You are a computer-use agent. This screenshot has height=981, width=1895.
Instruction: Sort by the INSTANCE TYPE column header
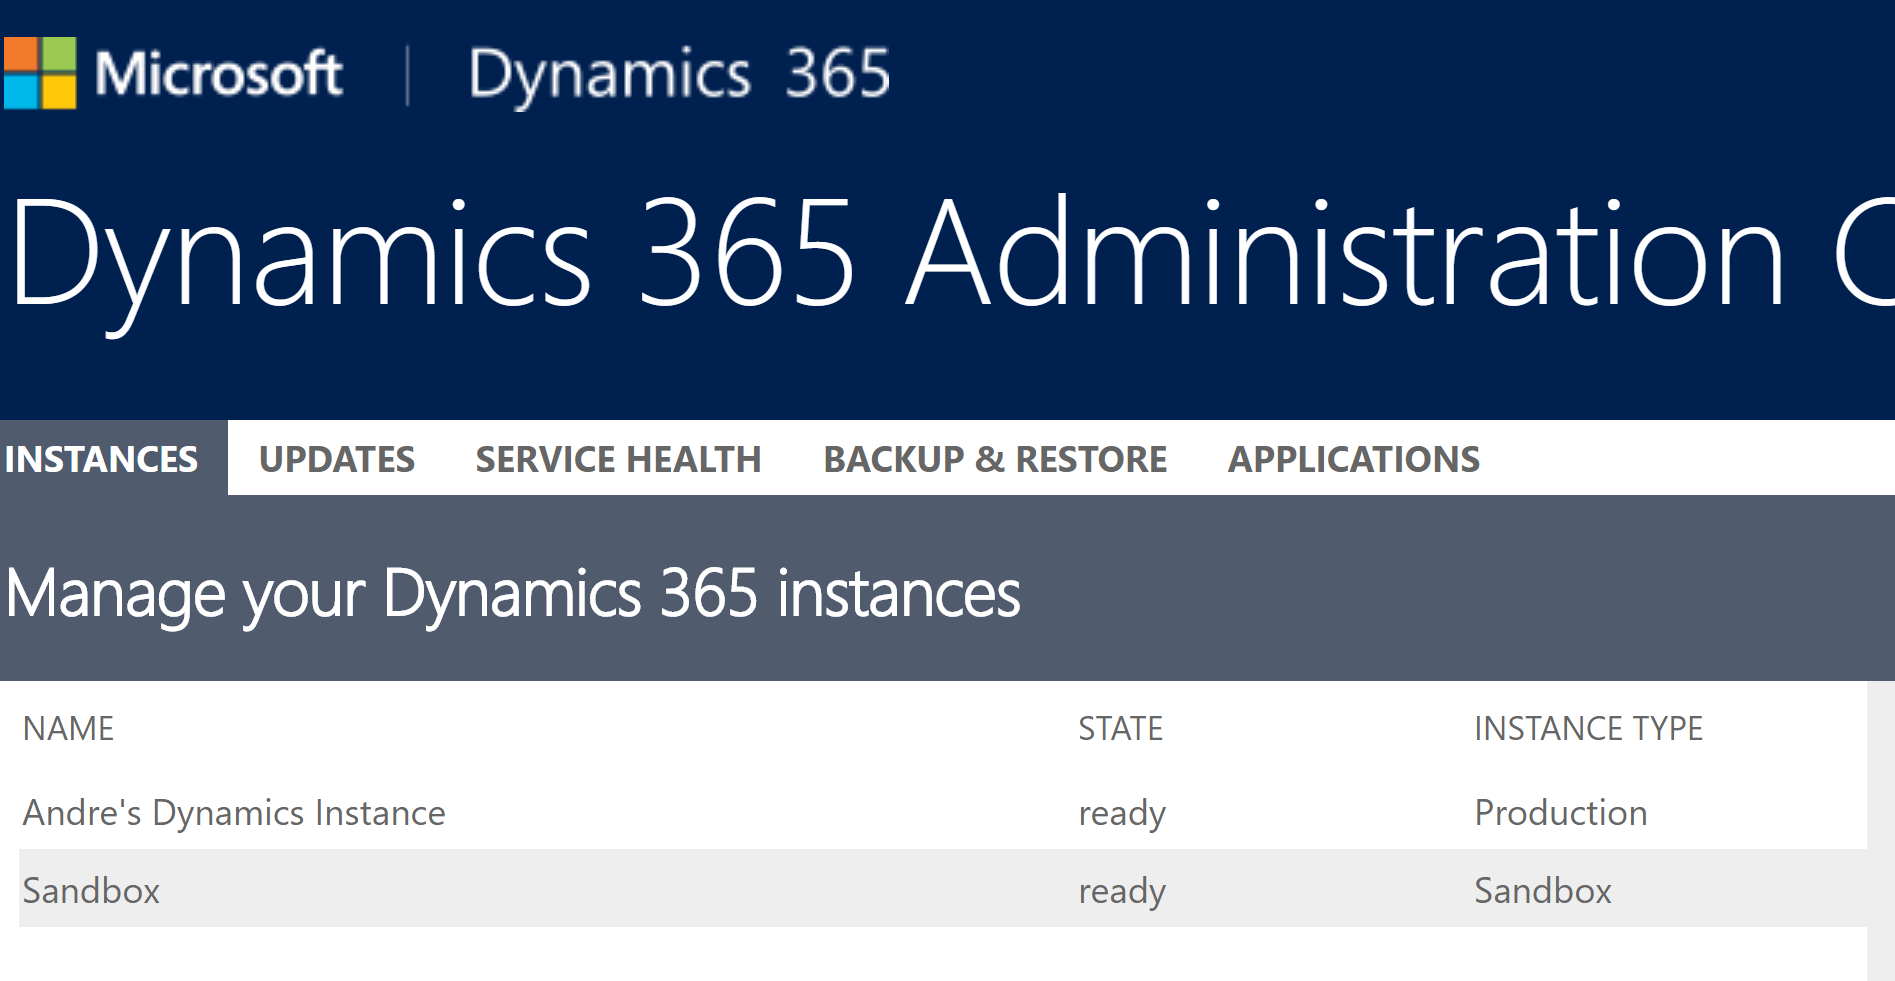point(1588,729)
